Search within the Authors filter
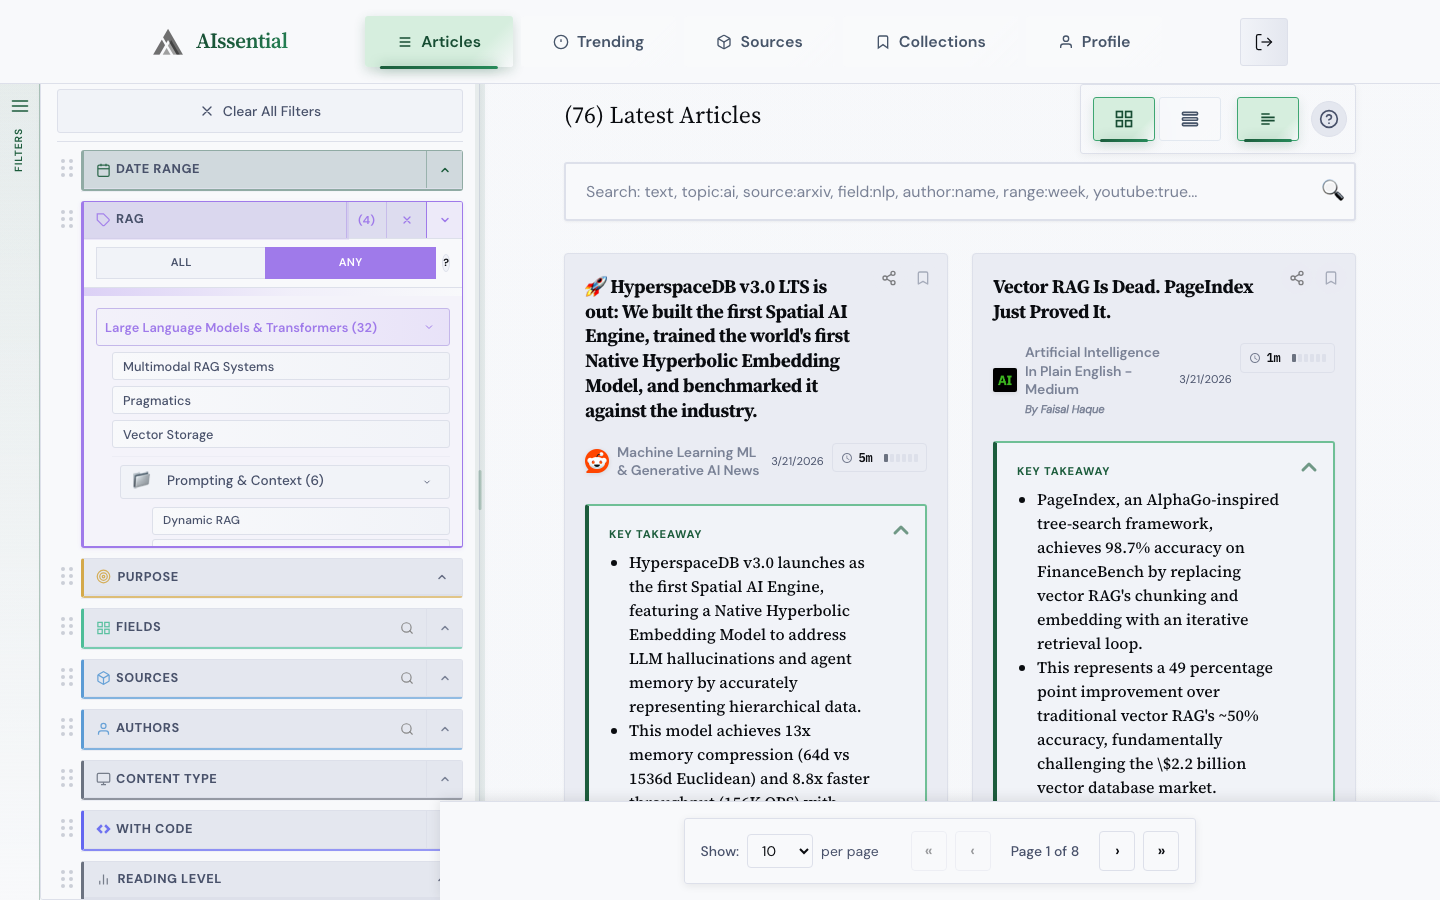This screenshot has width=1440, height=900. [x=407, y=729]
